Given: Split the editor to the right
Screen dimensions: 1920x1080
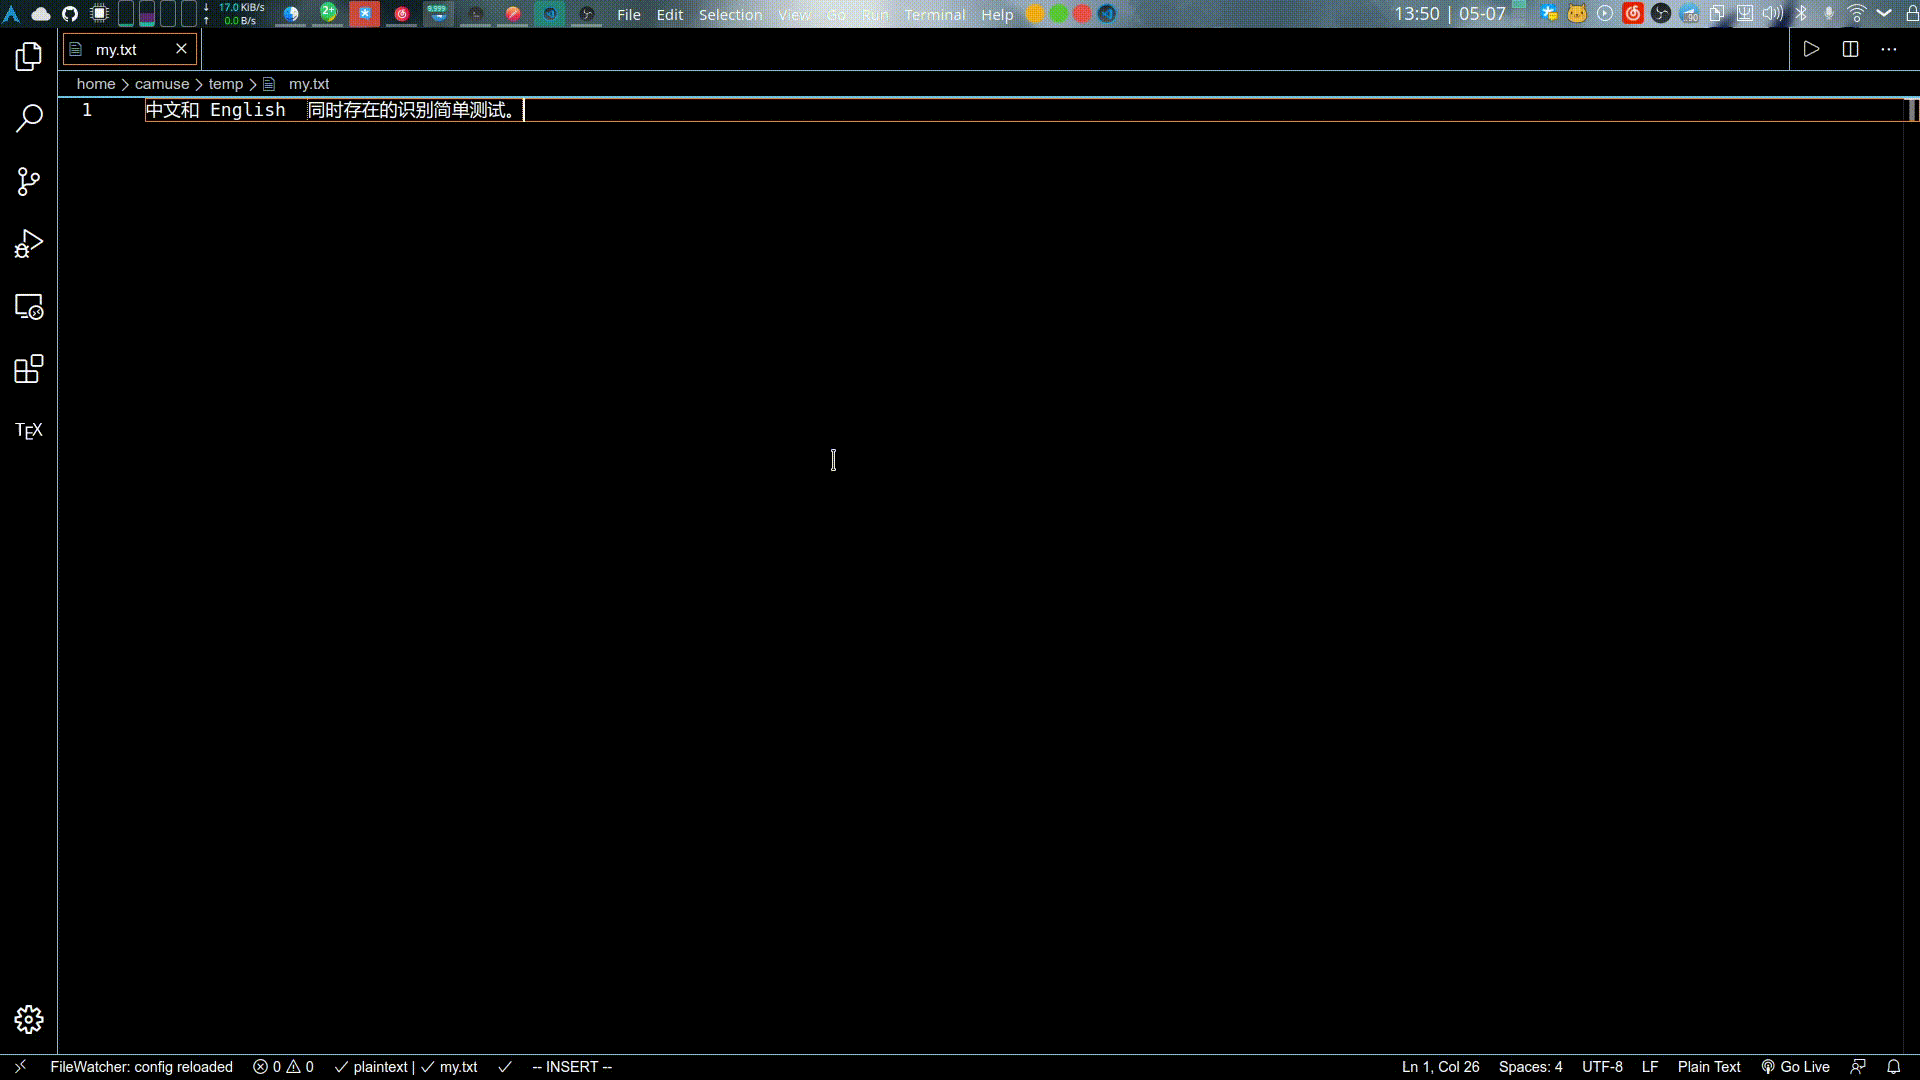Looking at the screenshot, I should [1850, 49].
